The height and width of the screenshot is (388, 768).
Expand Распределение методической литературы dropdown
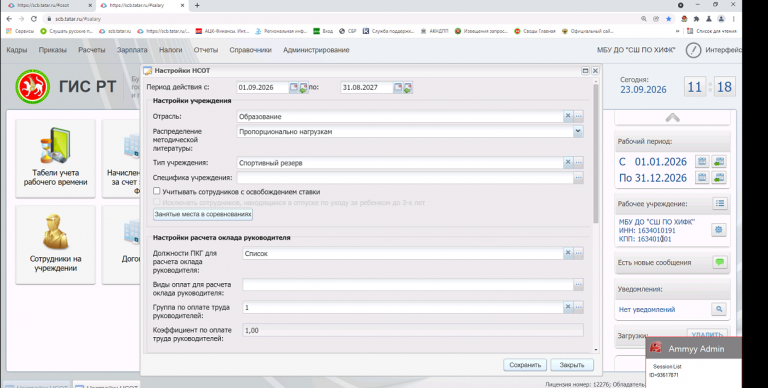tap(578, 131)
